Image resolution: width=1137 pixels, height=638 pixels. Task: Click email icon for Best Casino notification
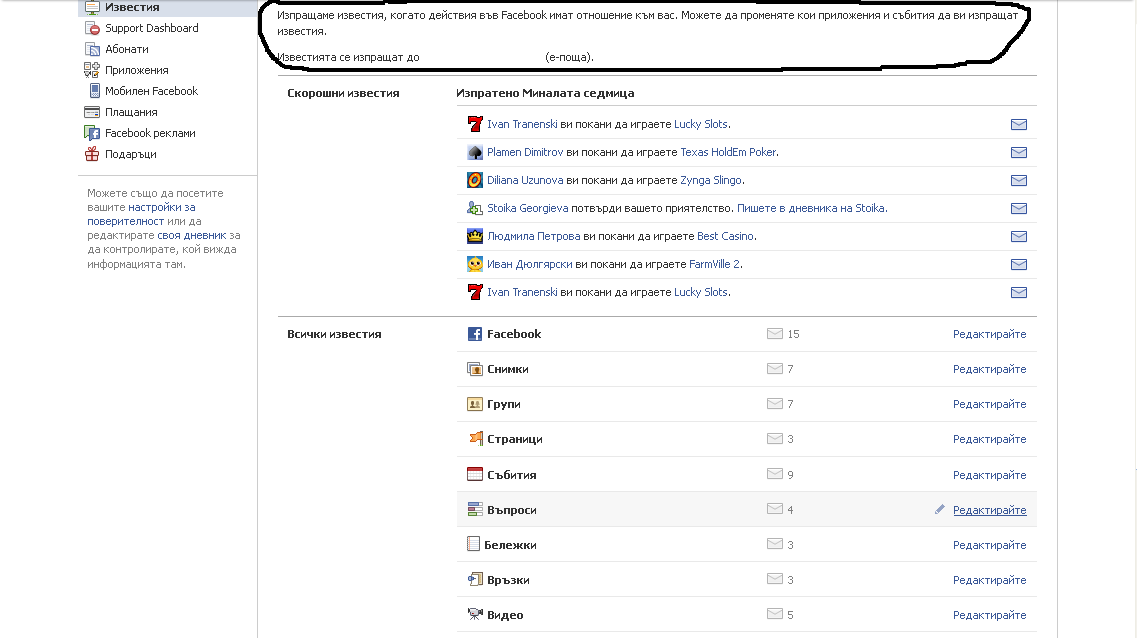(1019, 236)
